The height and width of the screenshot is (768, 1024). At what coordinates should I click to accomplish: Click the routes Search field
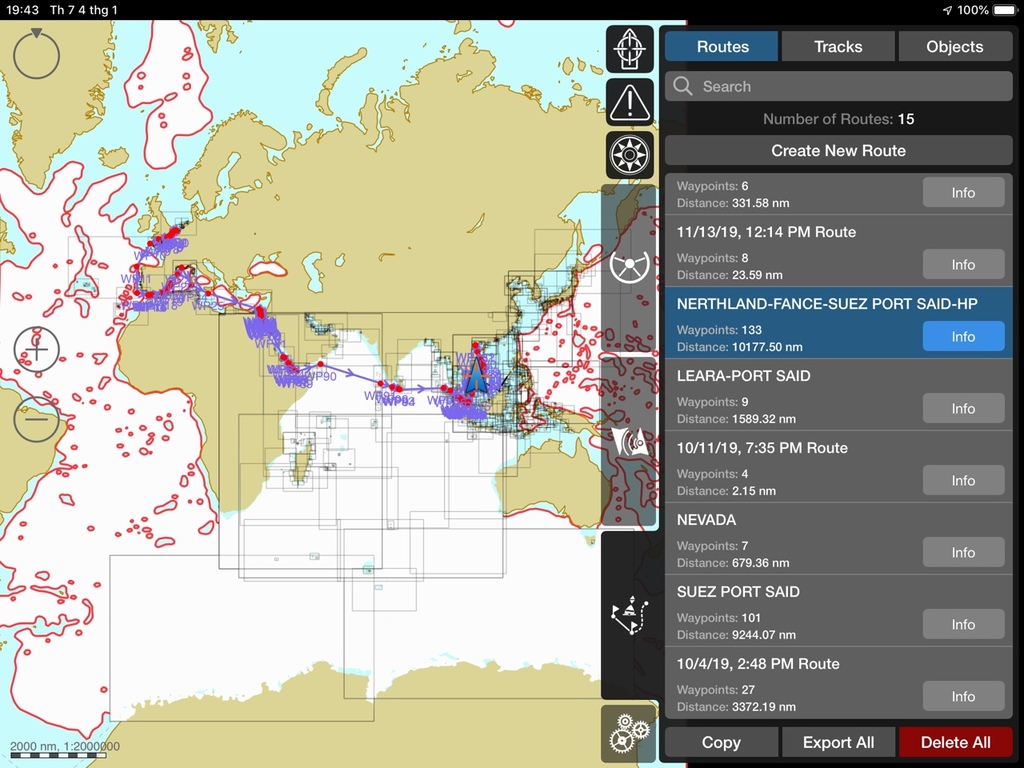point(838,87)
